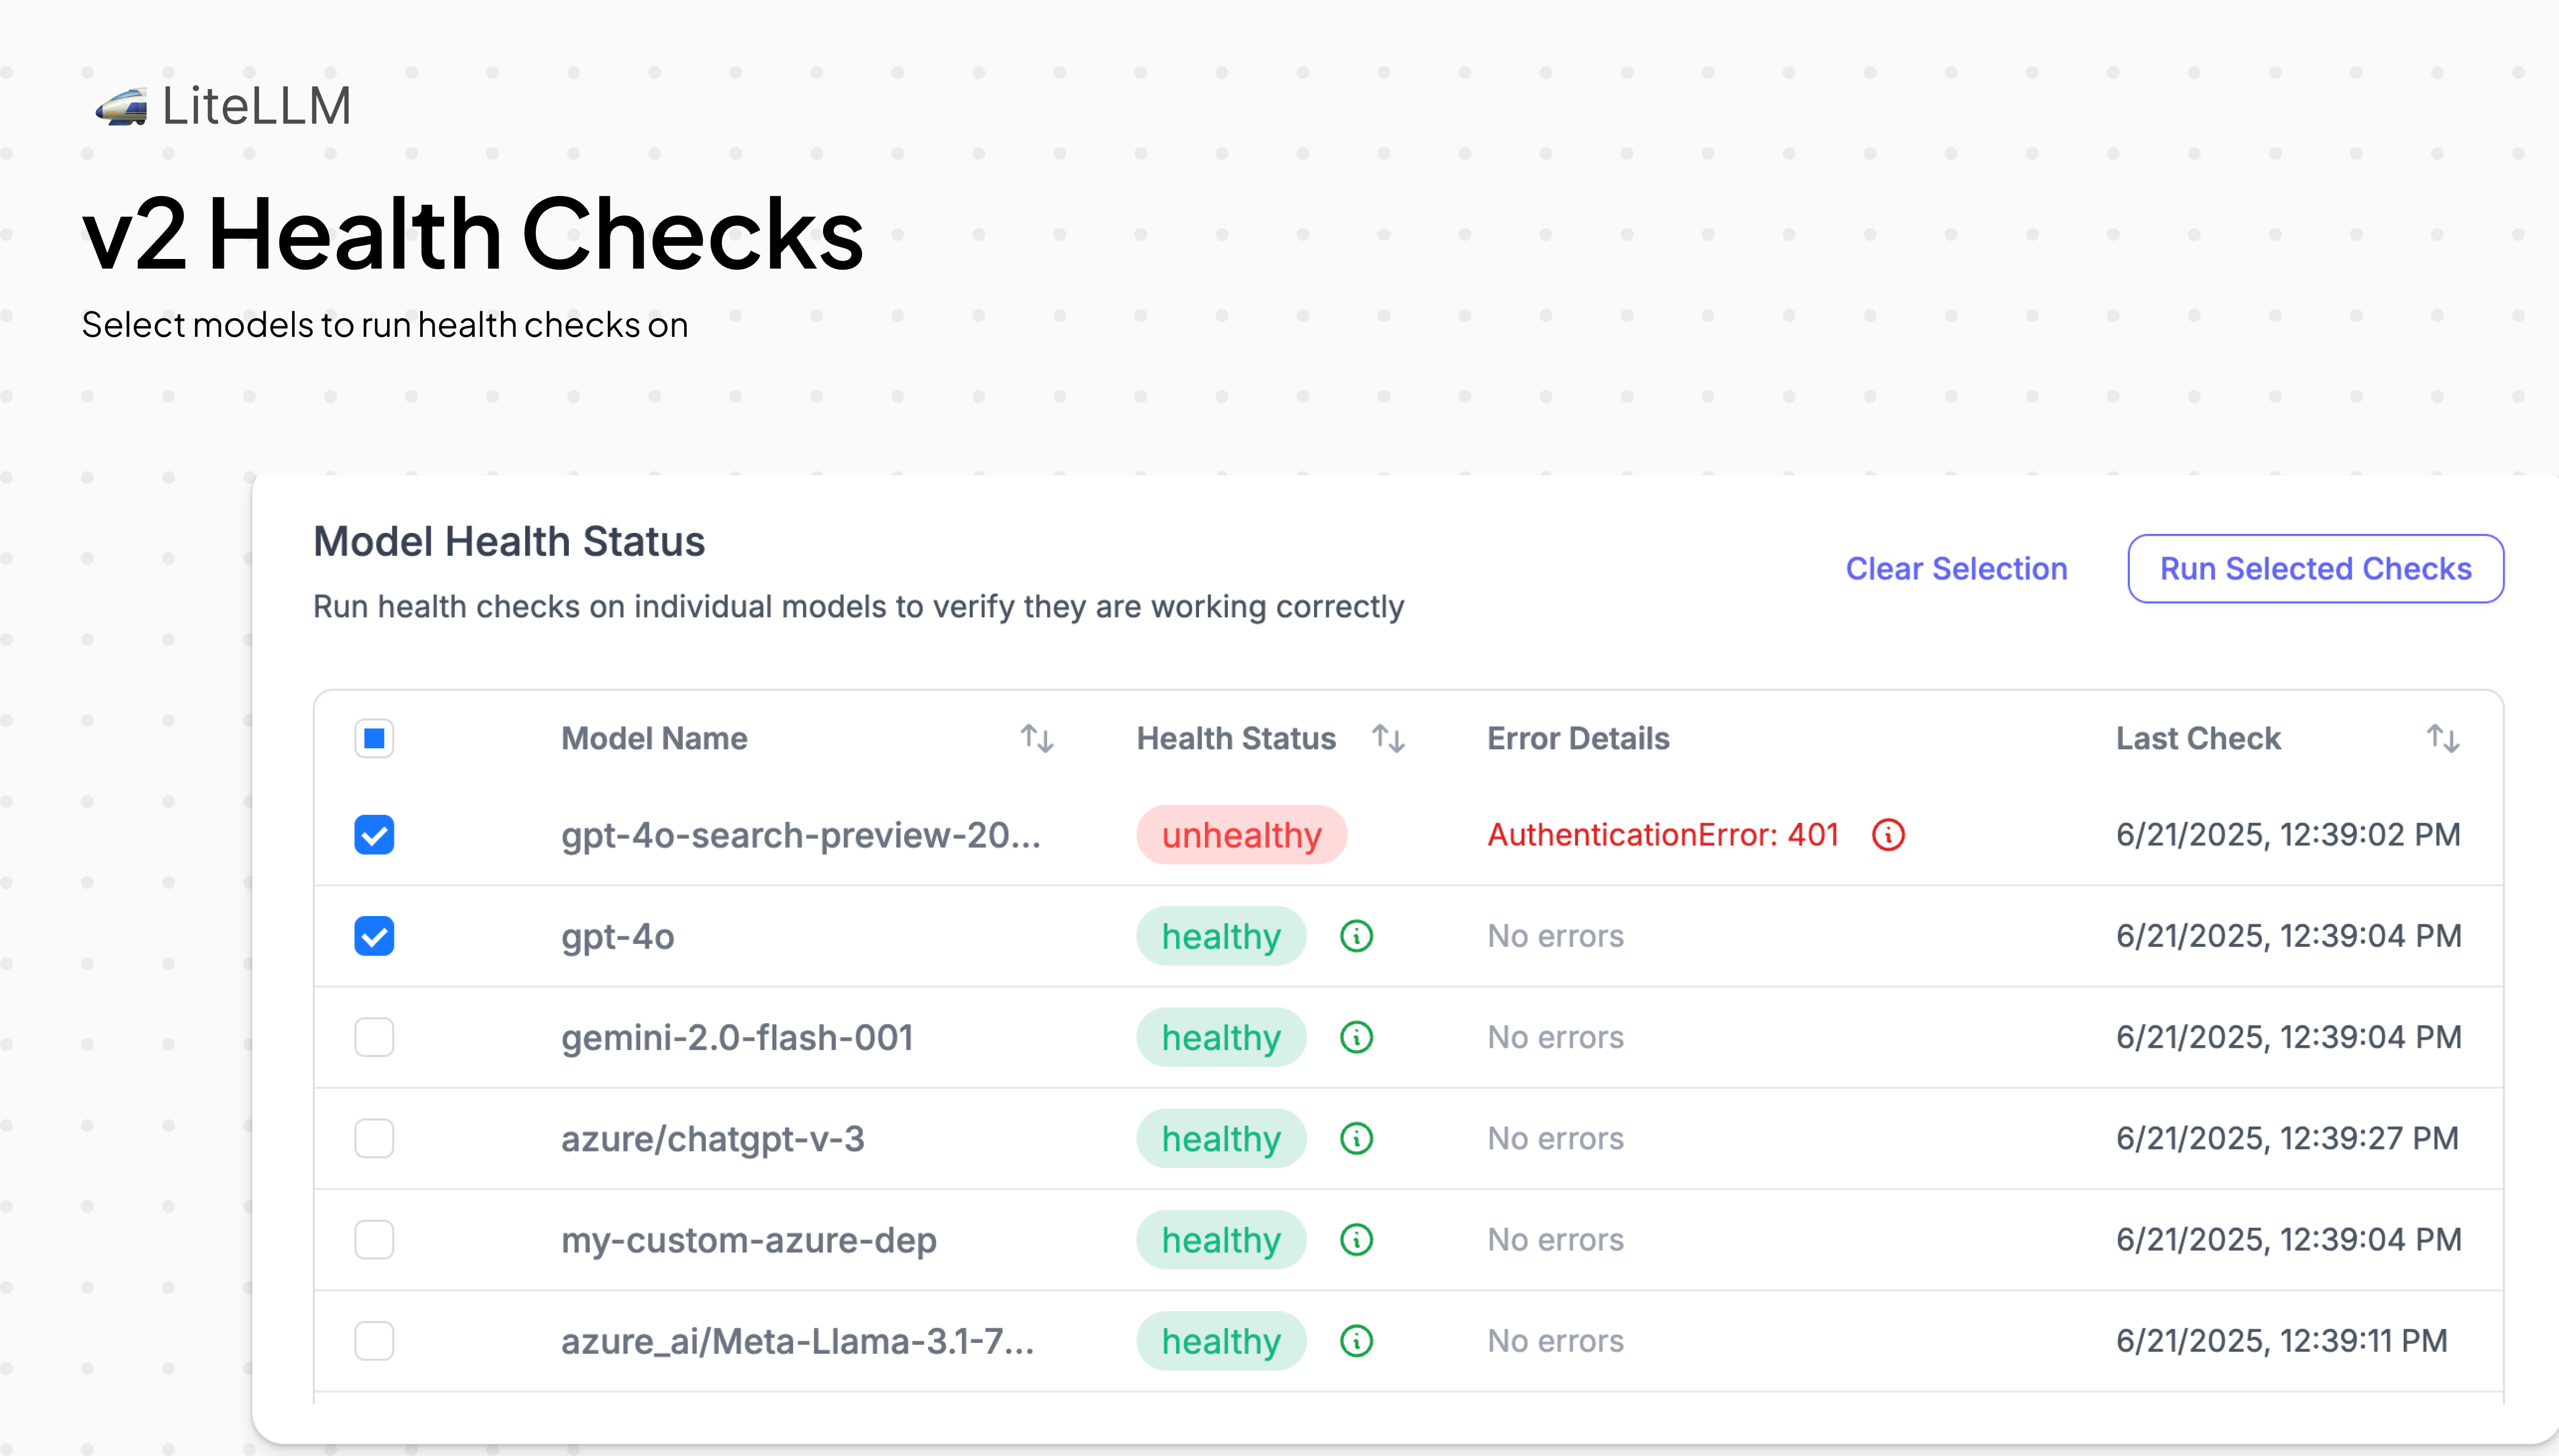Click the Error Details column header
The height and width of the screenshot is (1456, 2559).
(1578, 739)
